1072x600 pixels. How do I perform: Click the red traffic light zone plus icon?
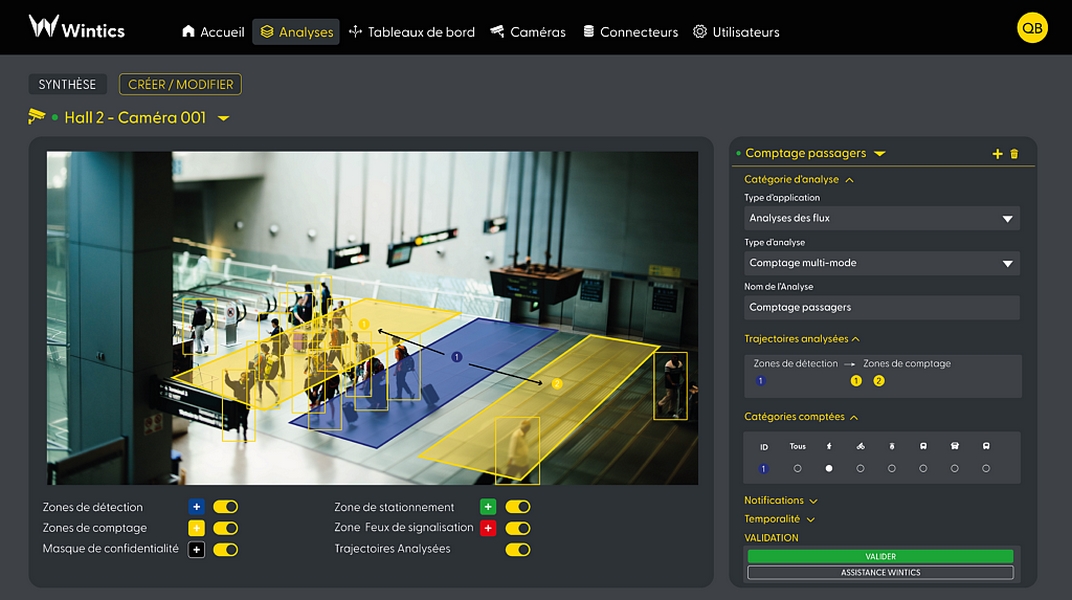(x=488, y=528)
